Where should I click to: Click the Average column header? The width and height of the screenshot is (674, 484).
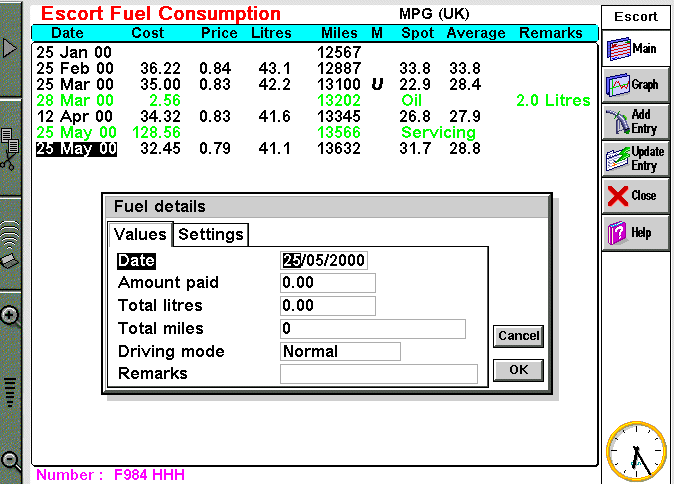pyautogui.click(x=476, y=33)
